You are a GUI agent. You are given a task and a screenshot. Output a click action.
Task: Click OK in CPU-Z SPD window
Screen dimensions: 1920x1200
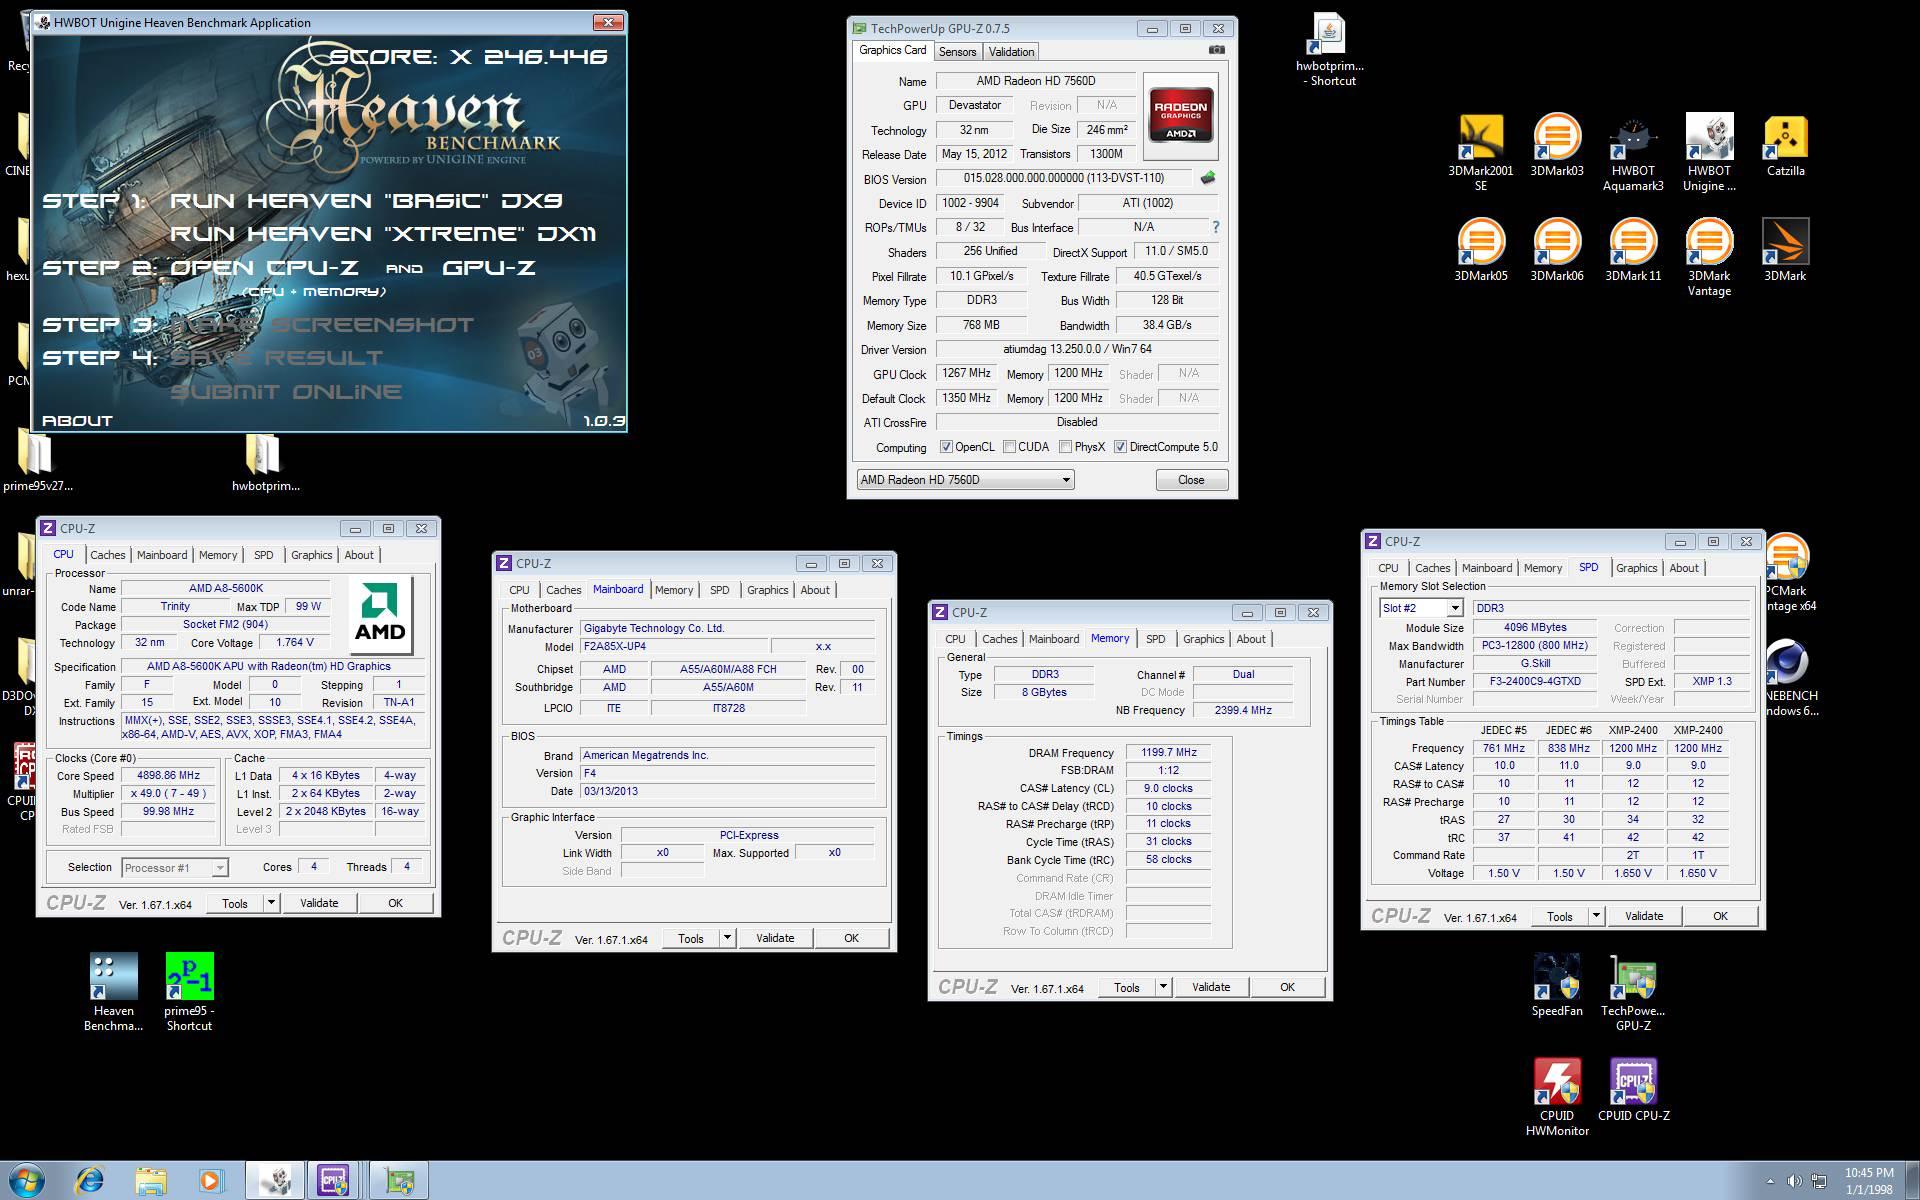pos(1720,916)
